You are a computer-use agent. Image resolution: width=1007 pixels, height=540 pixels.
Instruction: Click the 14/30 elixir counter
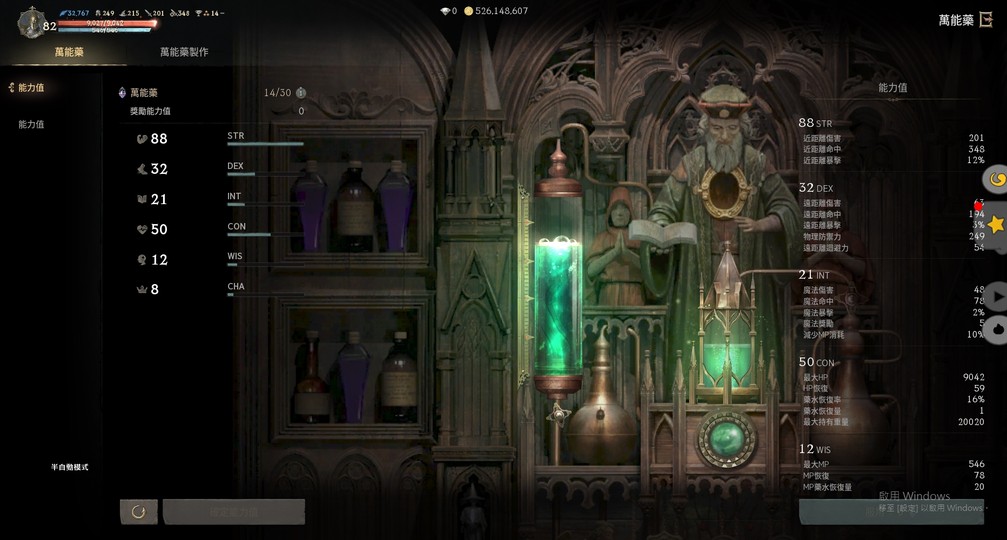pos(277,92)
